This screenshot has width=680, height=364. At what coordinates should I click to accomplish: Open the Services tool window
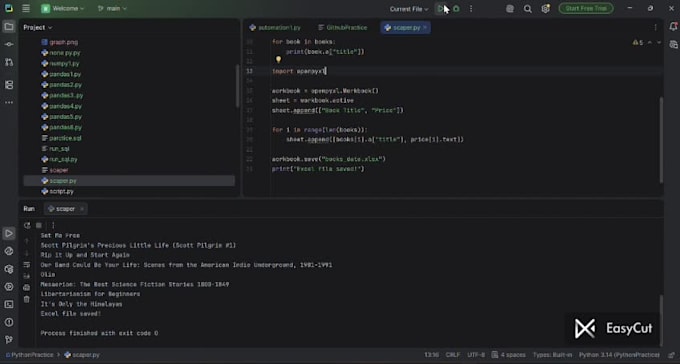(x=9, y=287)
